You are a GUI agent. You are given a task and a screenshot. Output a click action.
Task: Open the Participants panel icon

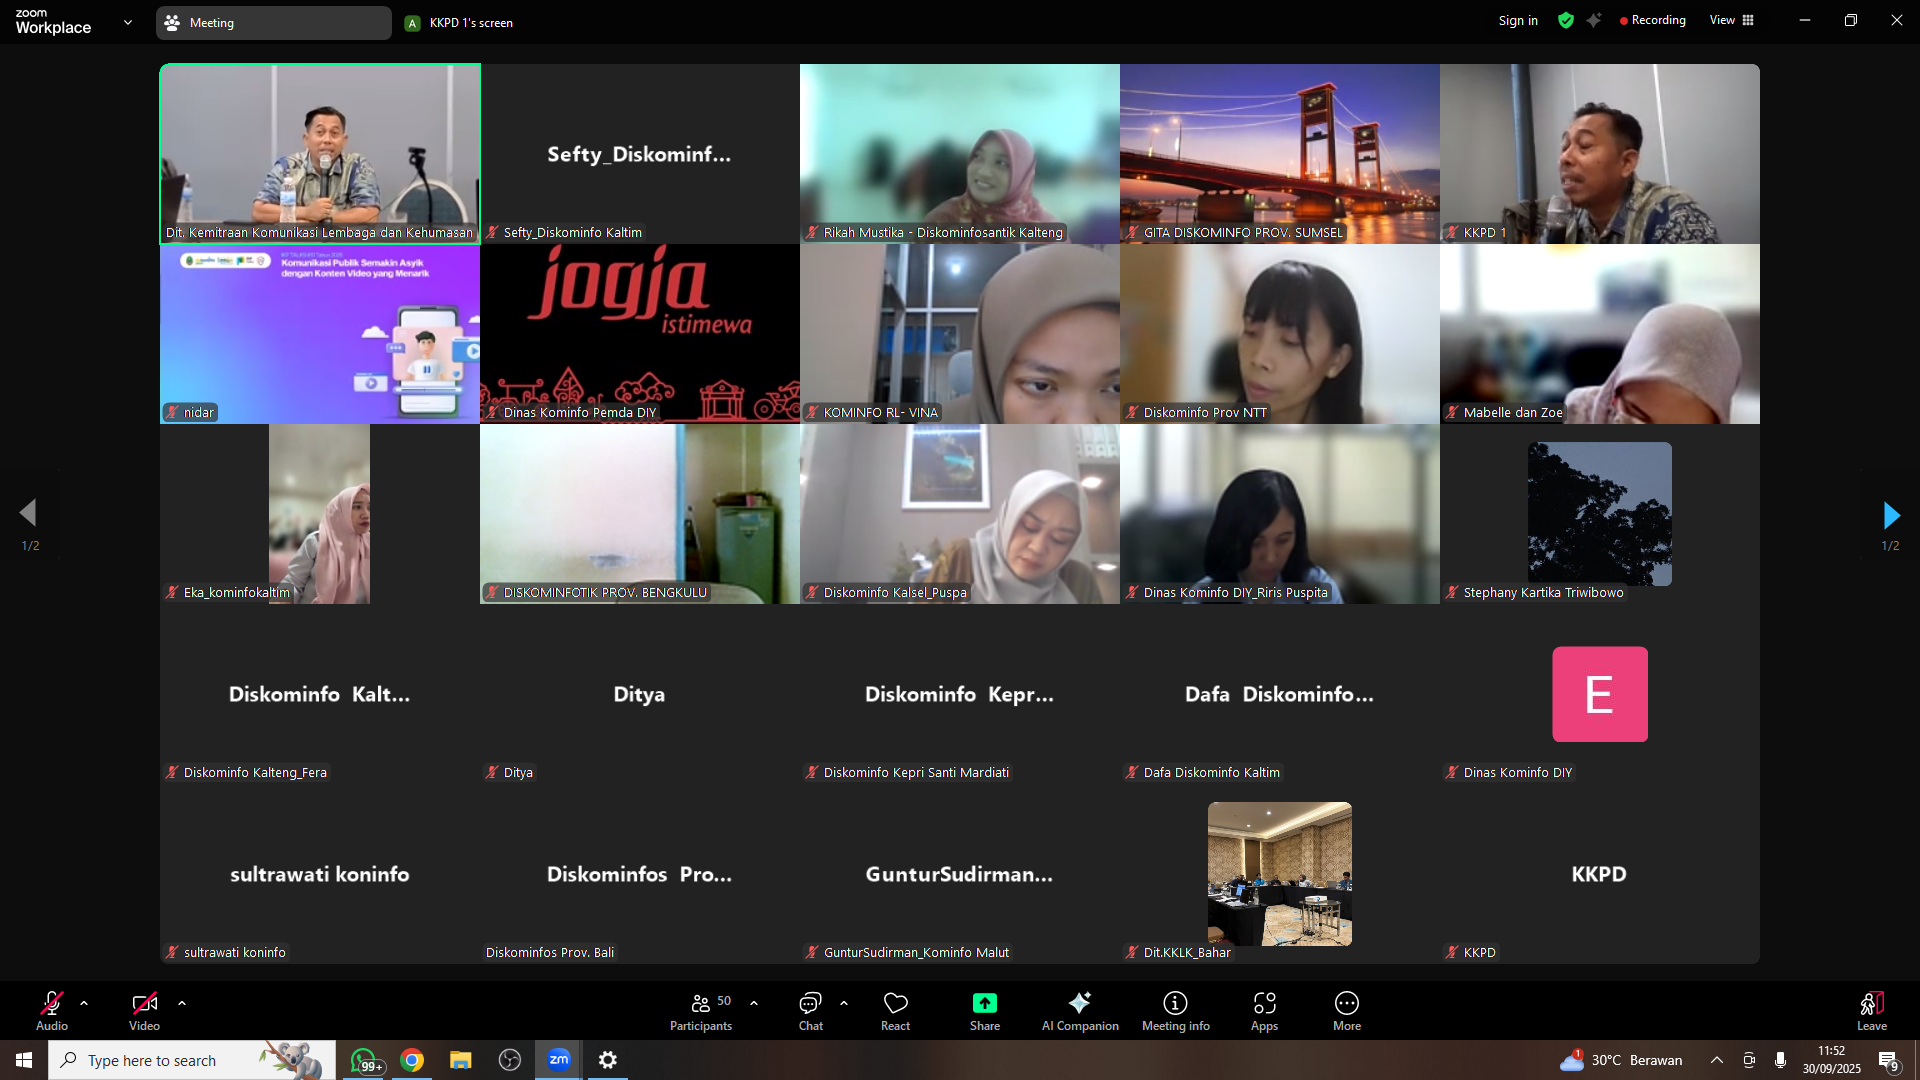[700, 1003]
